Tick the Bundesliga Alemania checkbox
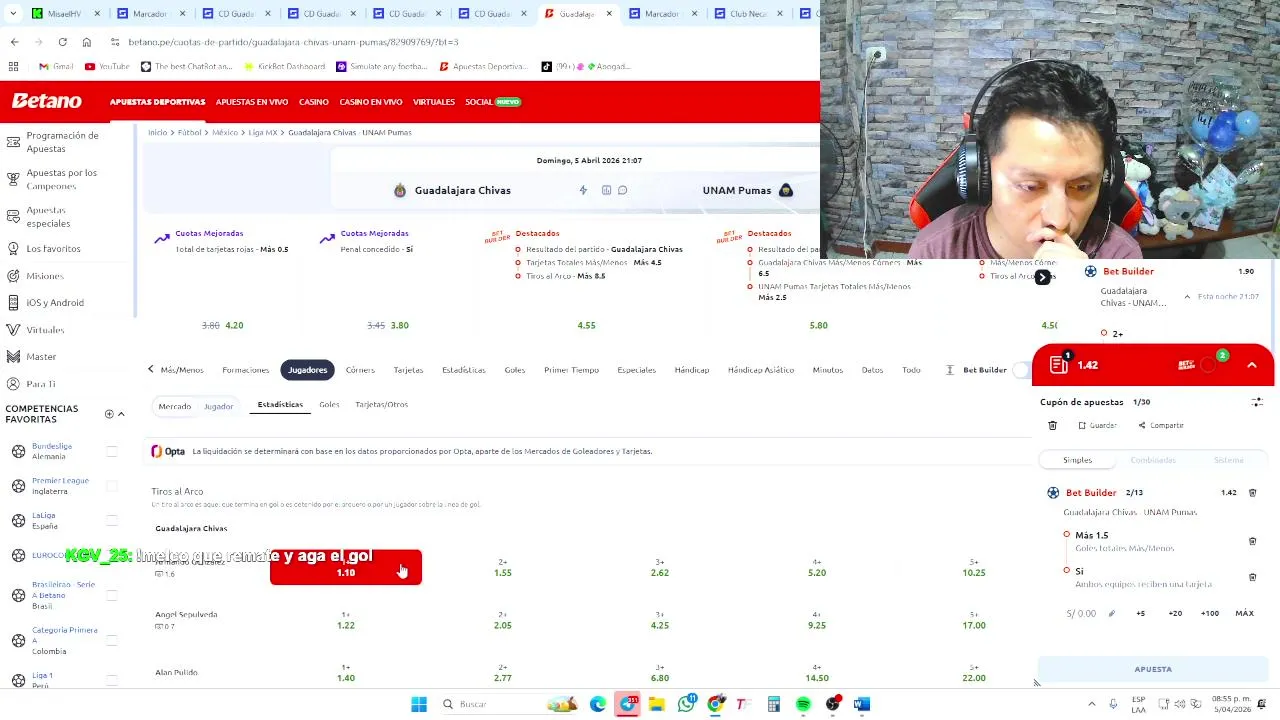1280x720 pixels. pos(112,451)
